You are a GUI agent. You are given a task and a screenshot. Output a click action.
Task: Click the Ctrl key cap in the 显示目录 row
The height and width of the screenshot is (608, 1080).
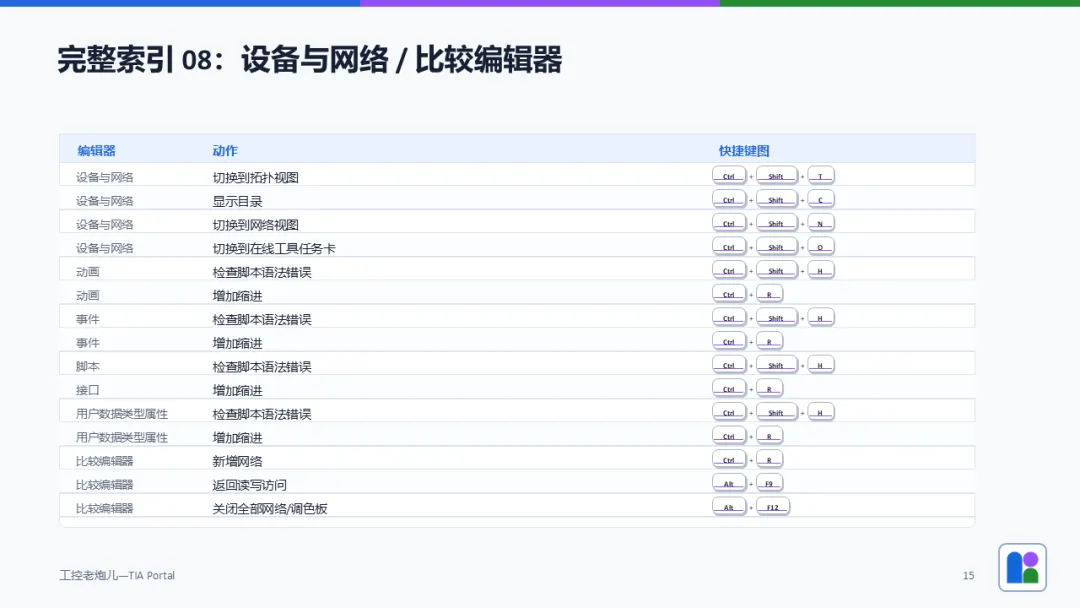729,200
